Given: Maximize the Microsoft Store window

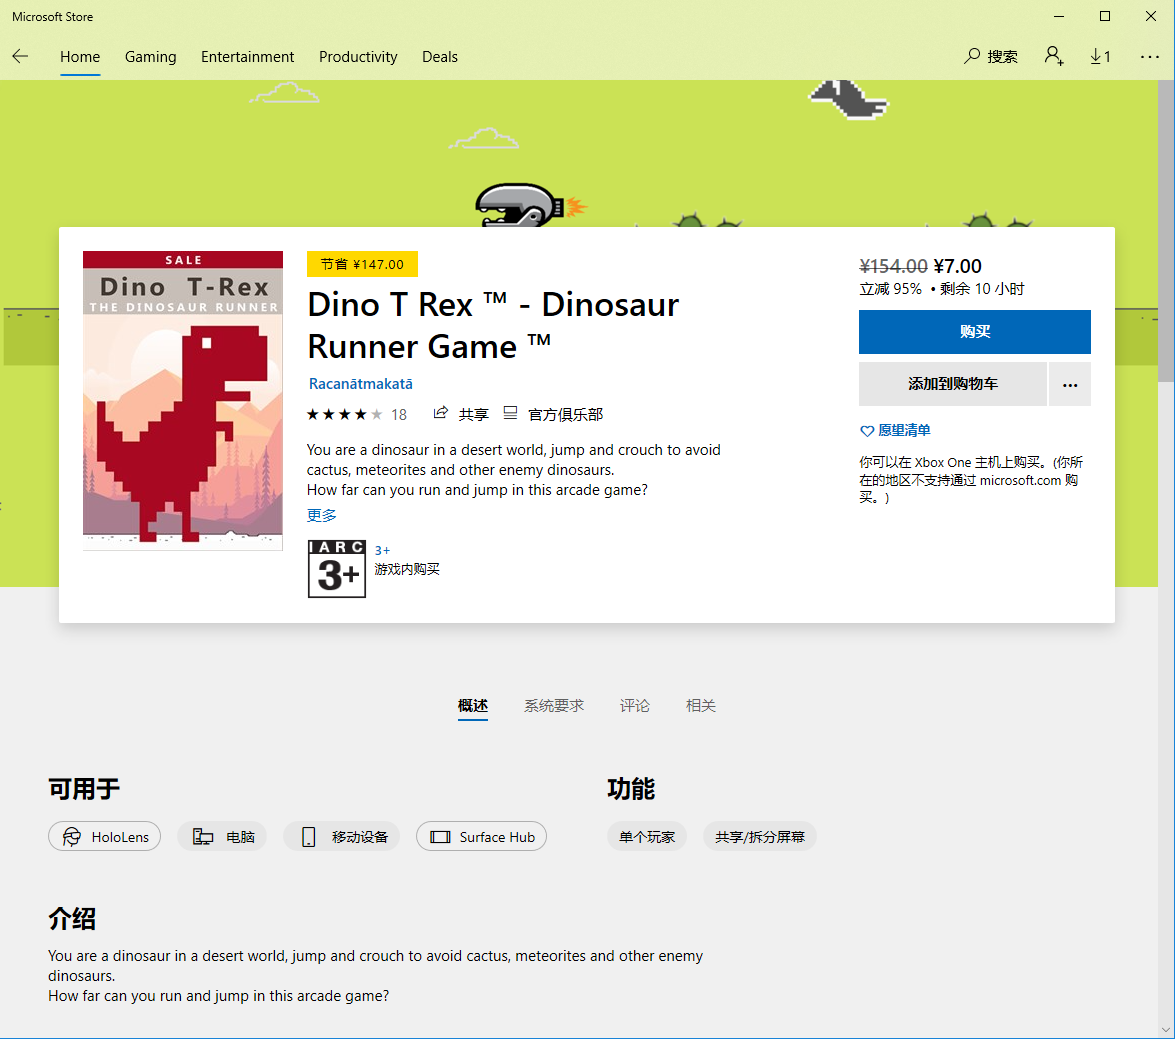Looking at the screenshot, I should (1105, 16).
